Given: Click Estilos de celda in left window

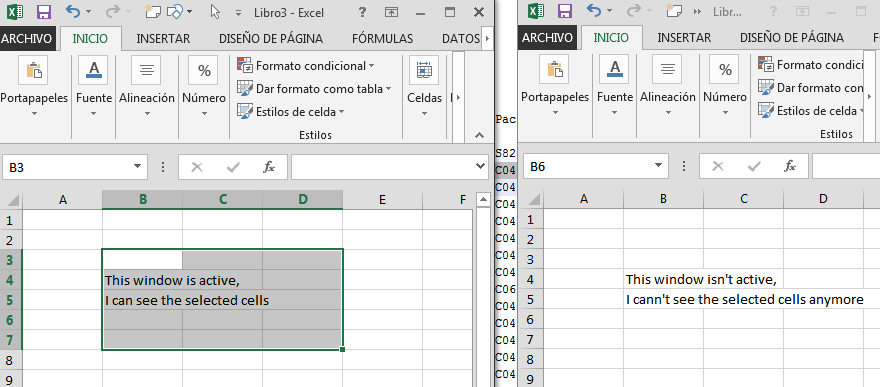Looking at the screenshot, I should (291, 112).
